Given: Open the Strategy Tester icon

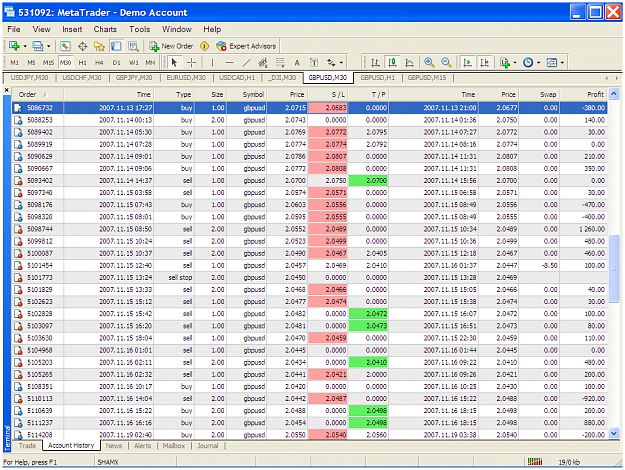Looking at the screenshot, I should coord(133,46).
